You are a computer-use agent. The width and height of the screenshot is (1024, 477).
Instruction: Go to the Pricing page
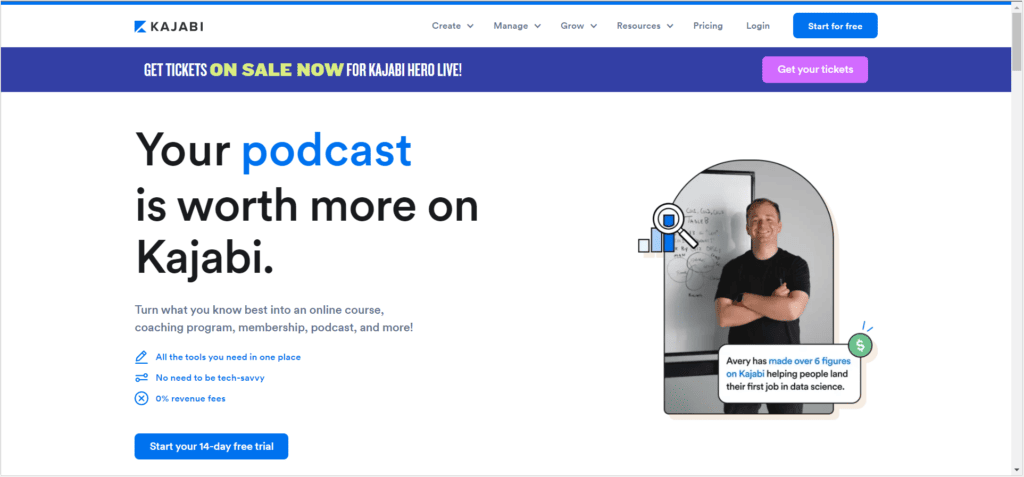tap(708, 26)
